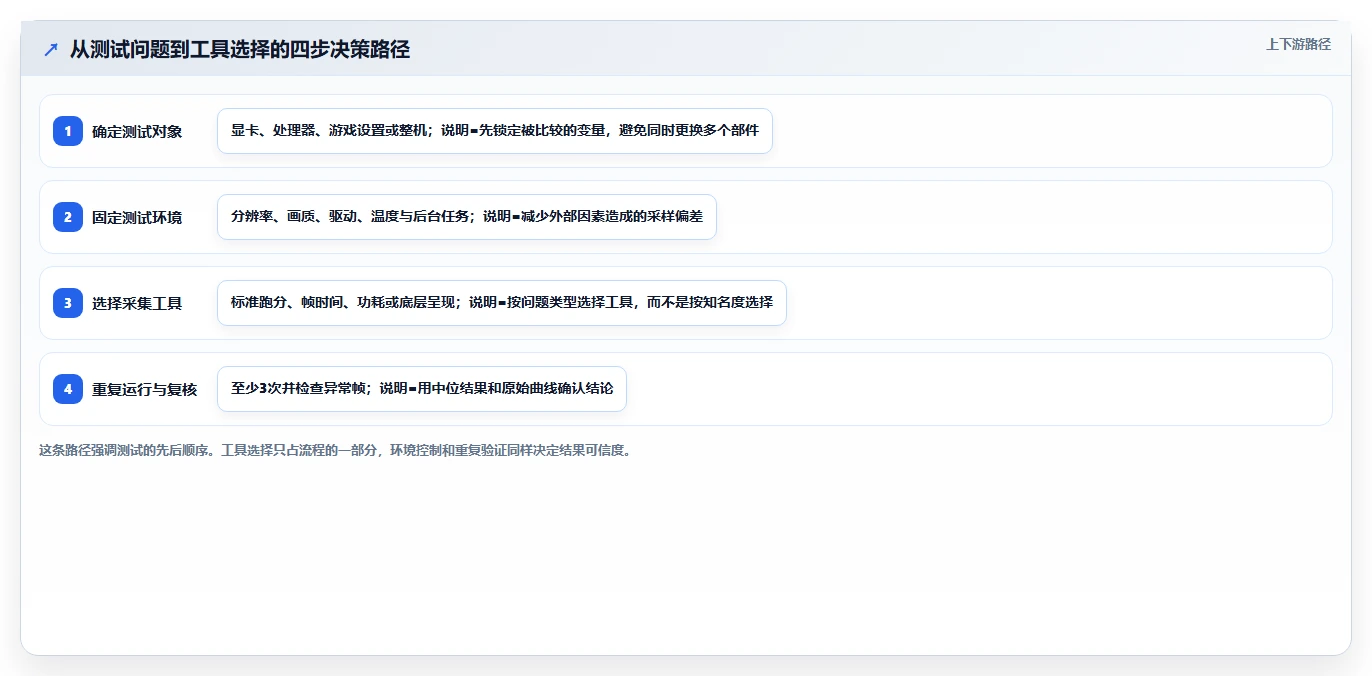Click the step 1 number badge
The width and height of the screenshot is (1372, 676).
point(68,131)
